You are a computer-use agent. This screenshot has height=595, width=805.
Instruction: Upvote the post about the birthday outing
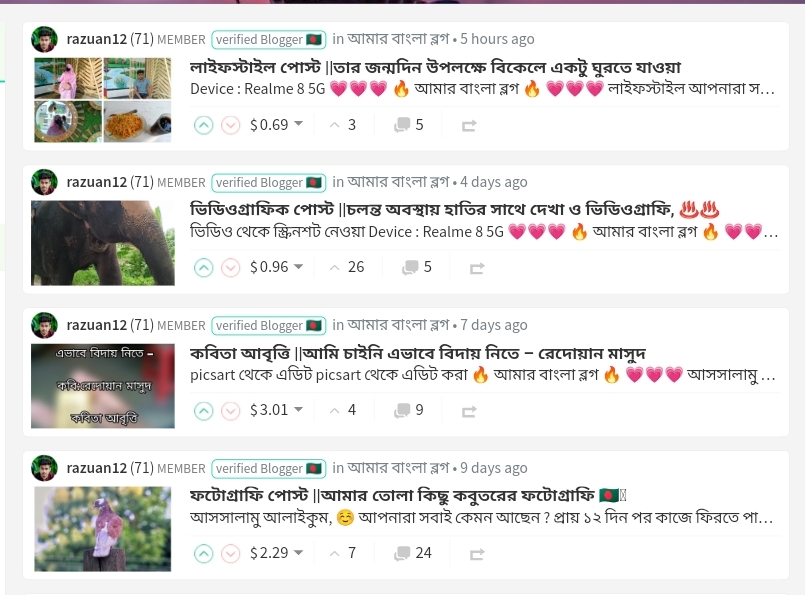(x=203, y=125)
